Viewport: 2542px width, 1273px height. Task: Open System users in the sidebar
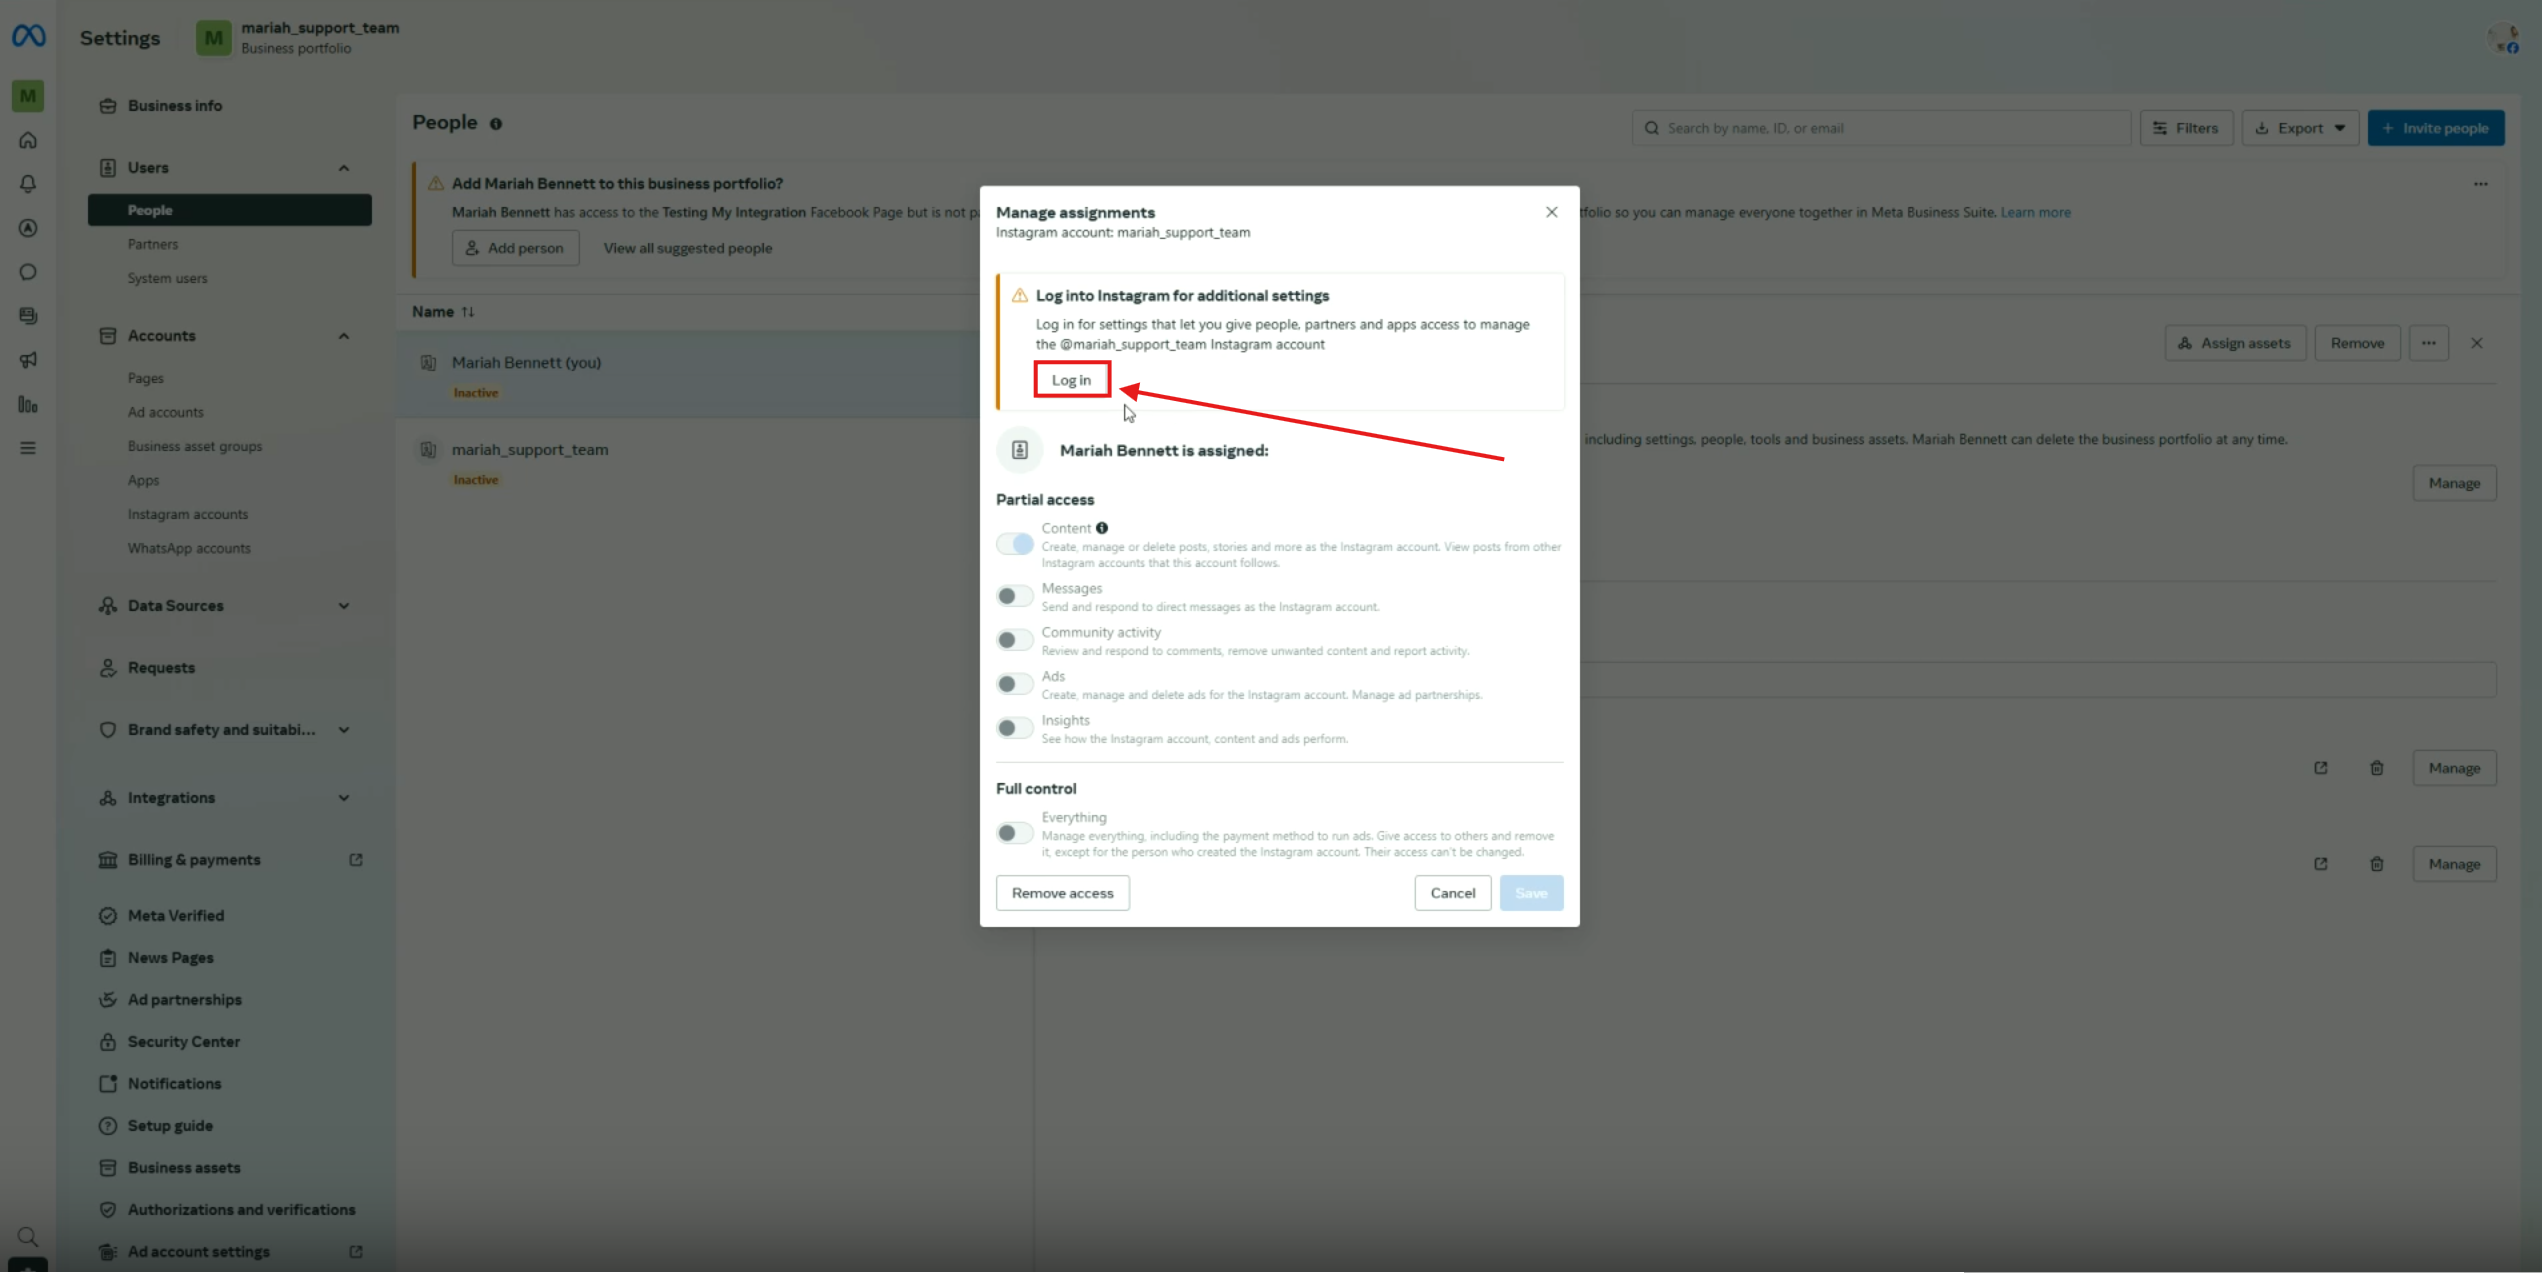point(167,278)
